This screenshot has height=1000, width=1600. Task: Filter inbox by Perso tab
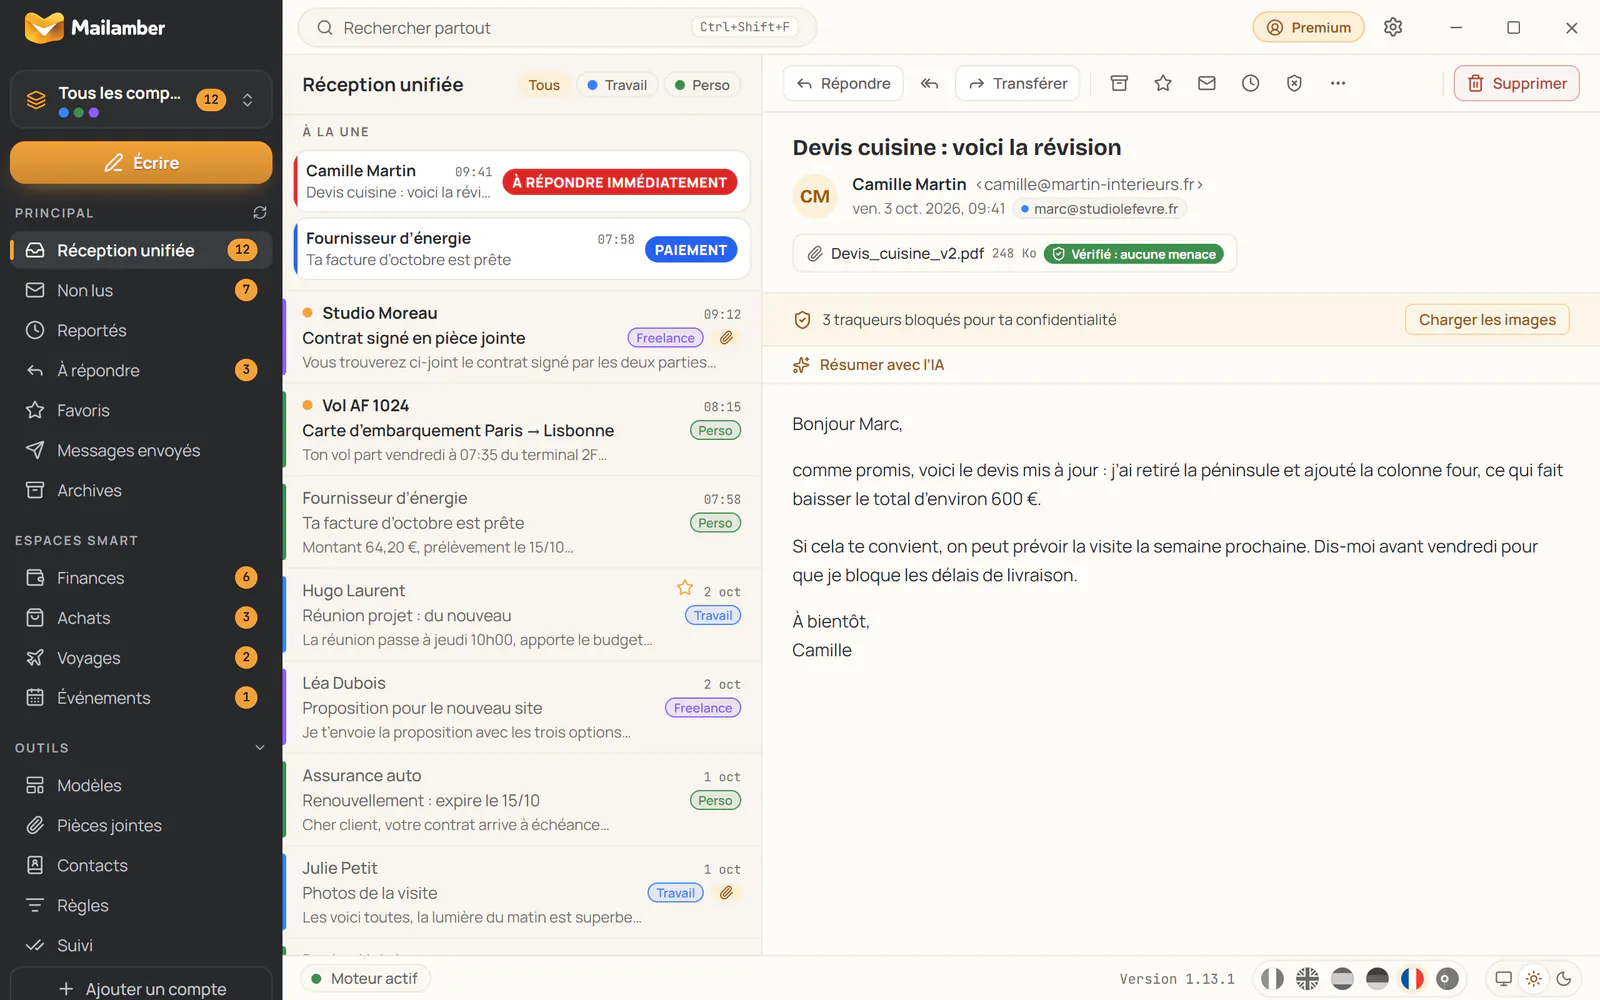[703, 85]
